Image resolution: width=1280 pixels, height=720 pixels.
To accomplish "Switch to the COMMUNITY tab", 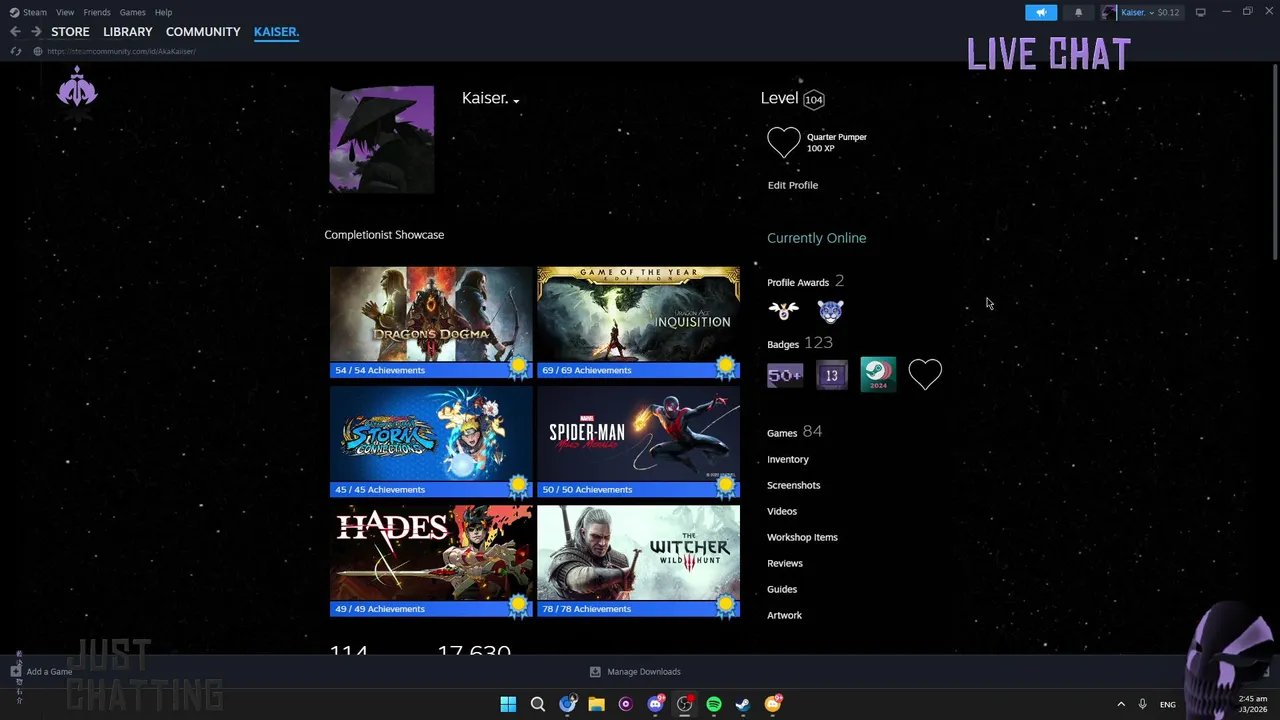I will point(203,32).
